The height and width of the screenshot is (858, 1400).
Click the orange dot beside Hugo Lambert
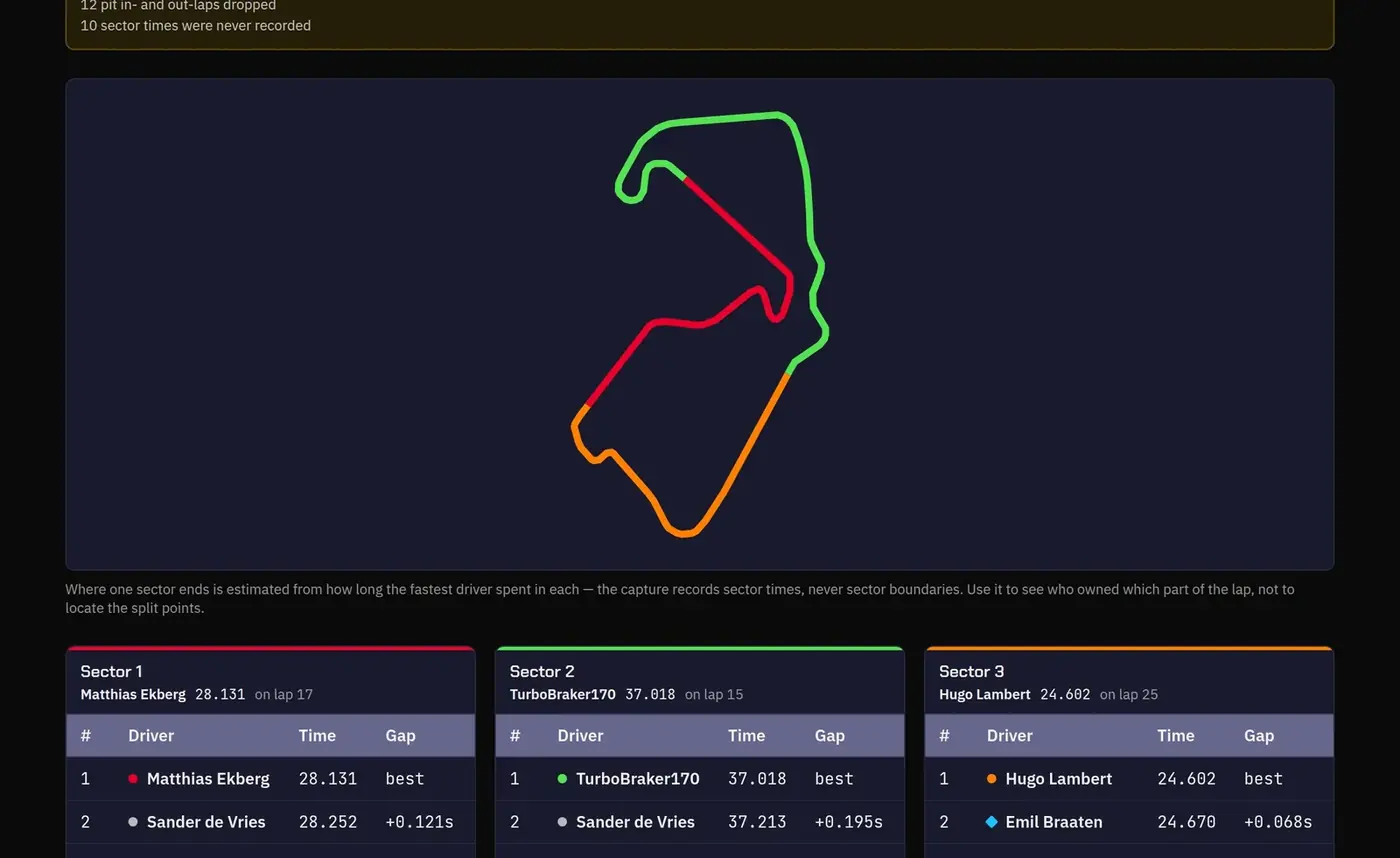991,778
